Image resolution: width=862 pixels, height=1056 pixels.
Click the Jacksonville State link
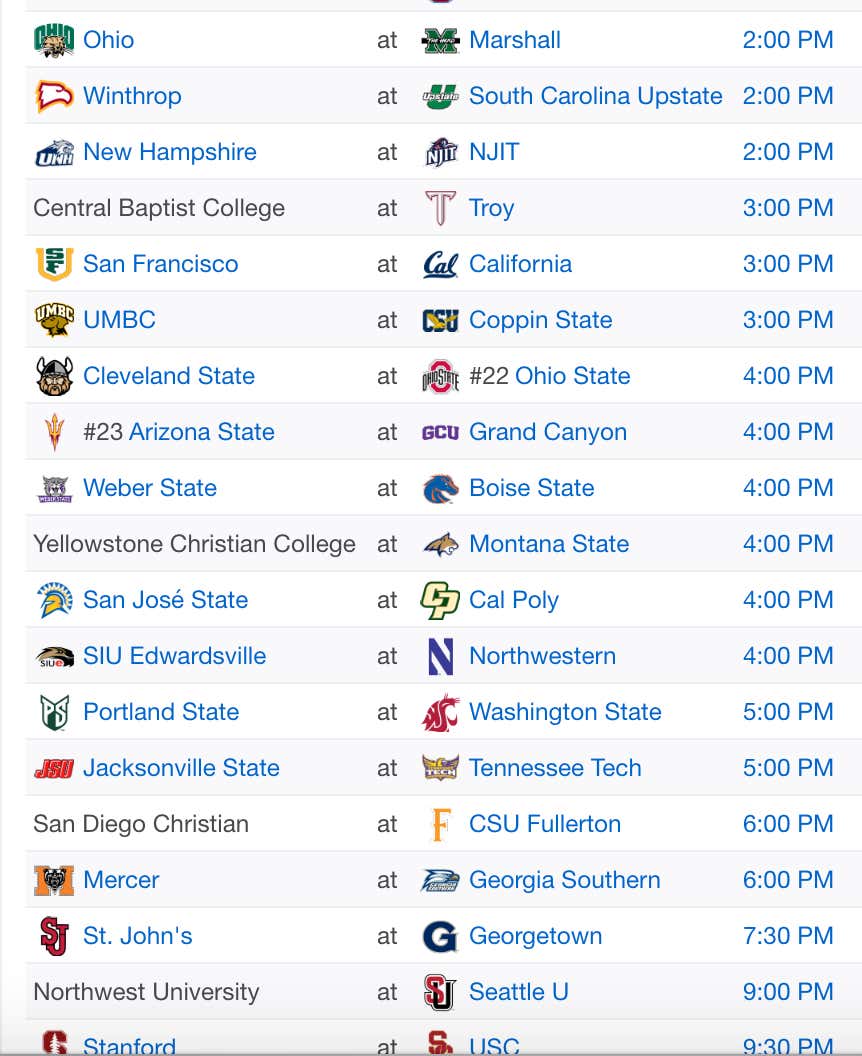tap(181, 768)
